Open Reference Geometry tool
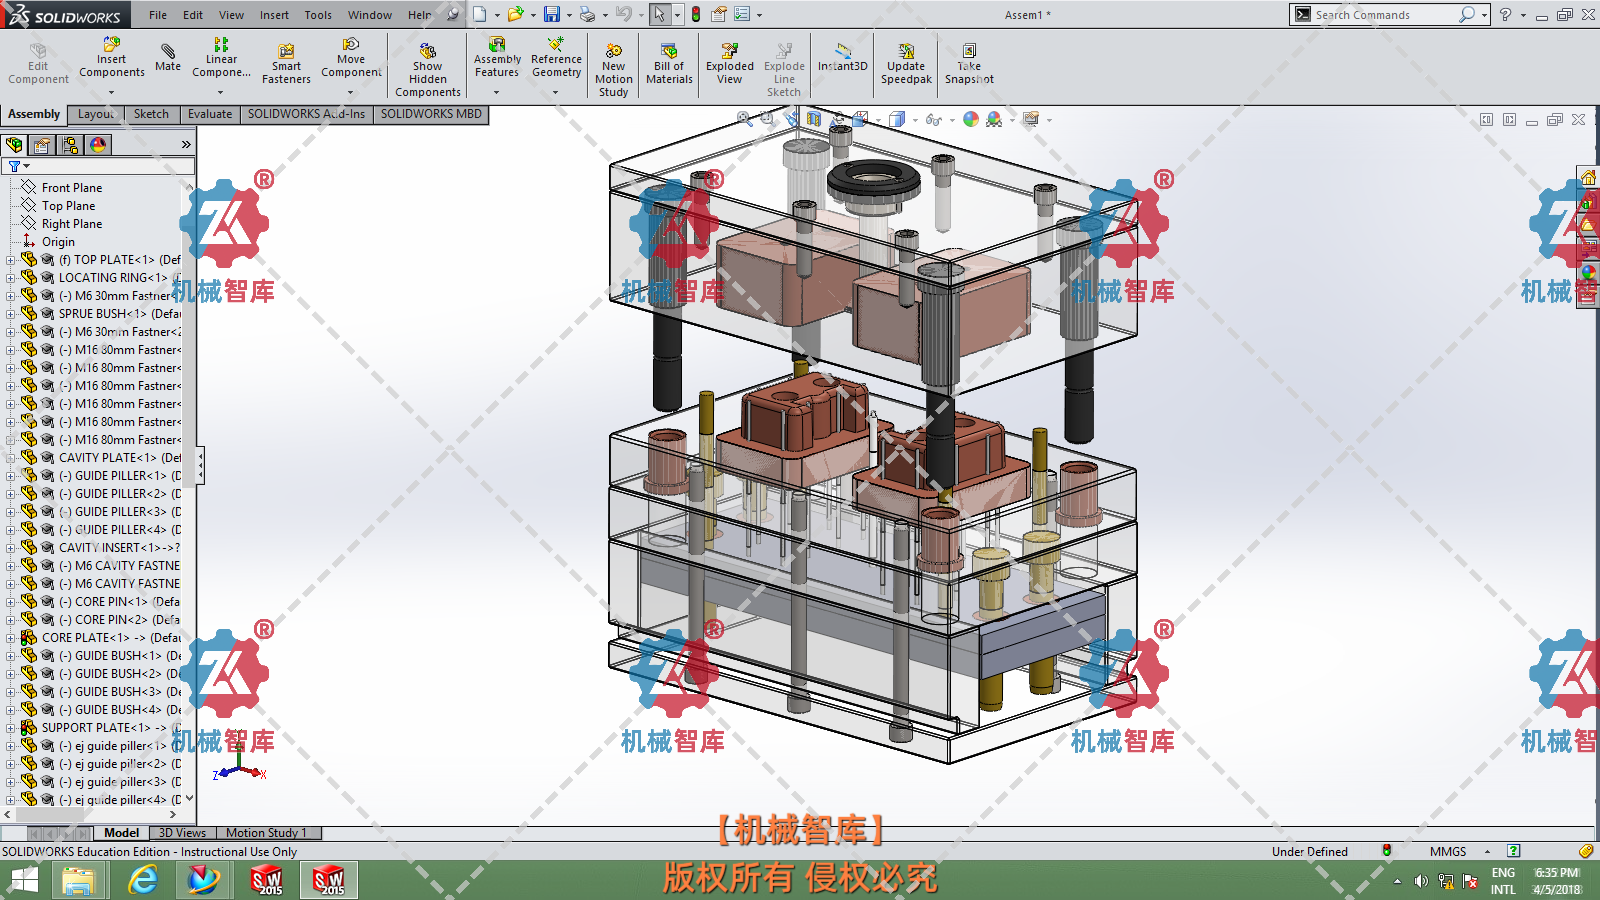Image resolution: width=1600 pixels, height=900 pixels. coord(556,57)
